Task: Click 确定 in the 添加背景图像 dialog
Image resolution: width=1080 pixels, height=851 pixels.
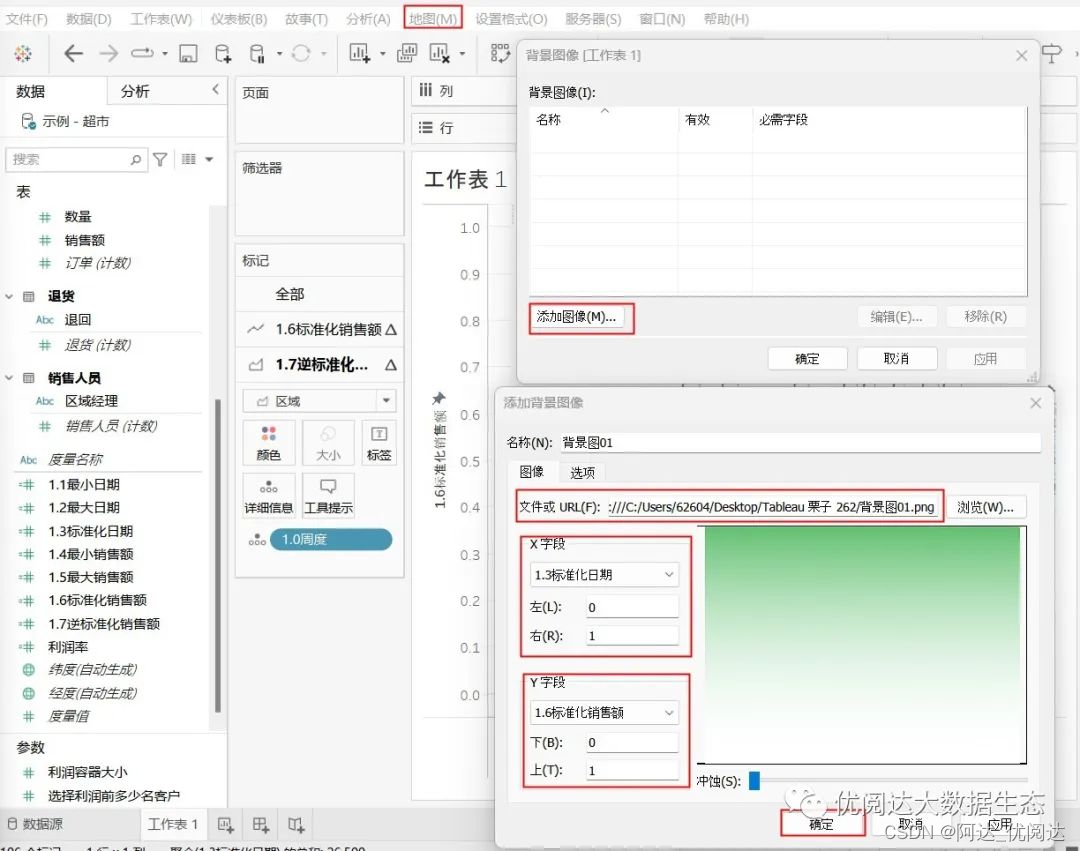Action: pyautogui.click(x=822, y=823)
